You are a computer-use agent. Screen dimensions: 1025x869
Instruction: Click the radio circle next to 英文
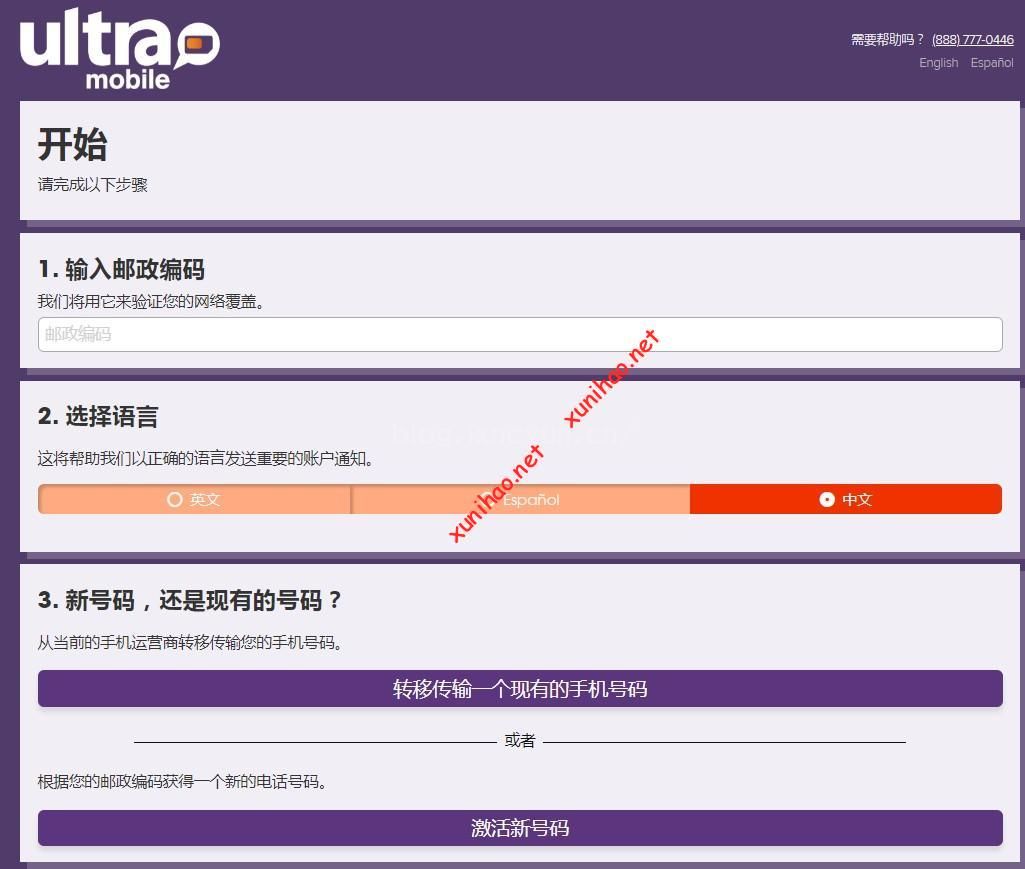coord(175,500)
